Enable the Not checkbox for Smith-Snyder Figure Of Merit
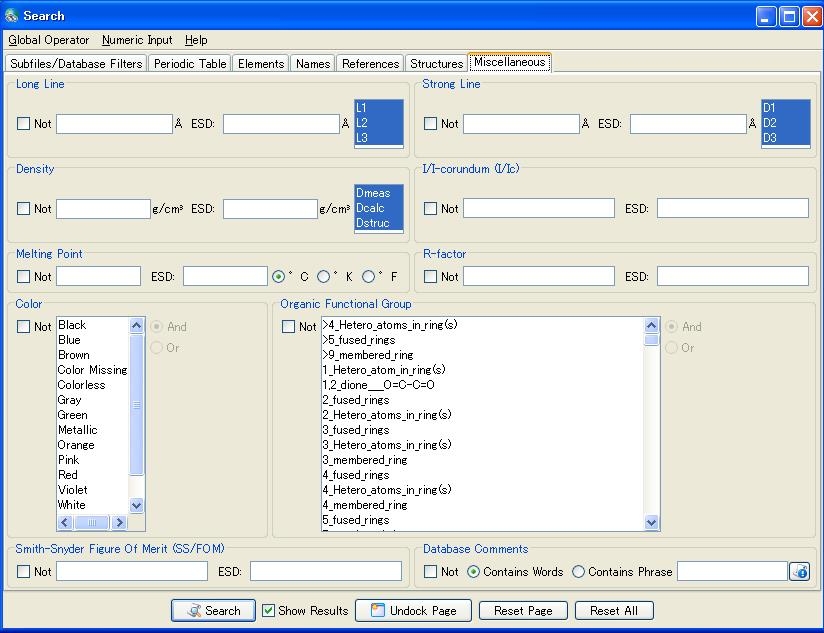Viewport: 824px width, 633px height. pos(23,572)
